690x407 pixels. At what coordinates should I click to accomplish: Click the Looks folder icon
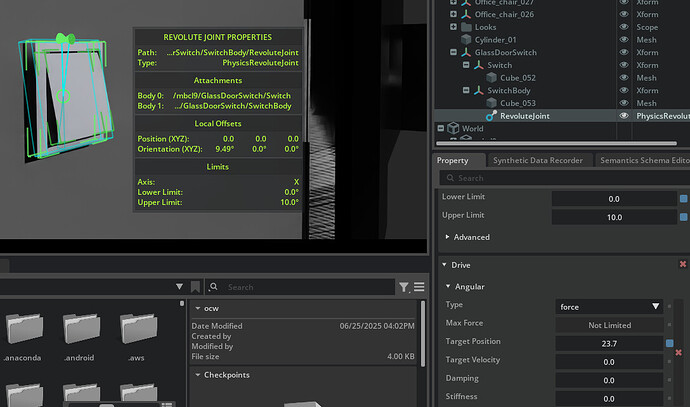point(466,27)
